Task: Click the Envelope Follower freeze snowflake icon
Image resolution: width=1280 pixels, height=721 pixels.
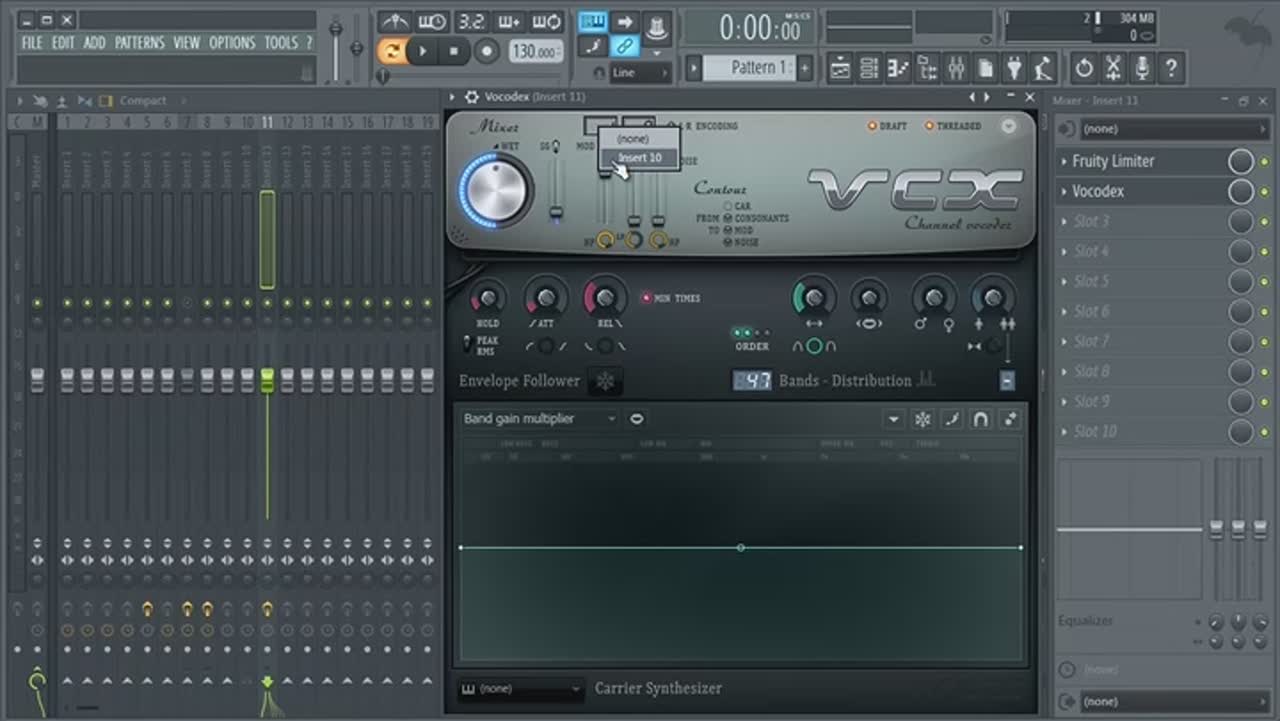Action: point(604,381)
